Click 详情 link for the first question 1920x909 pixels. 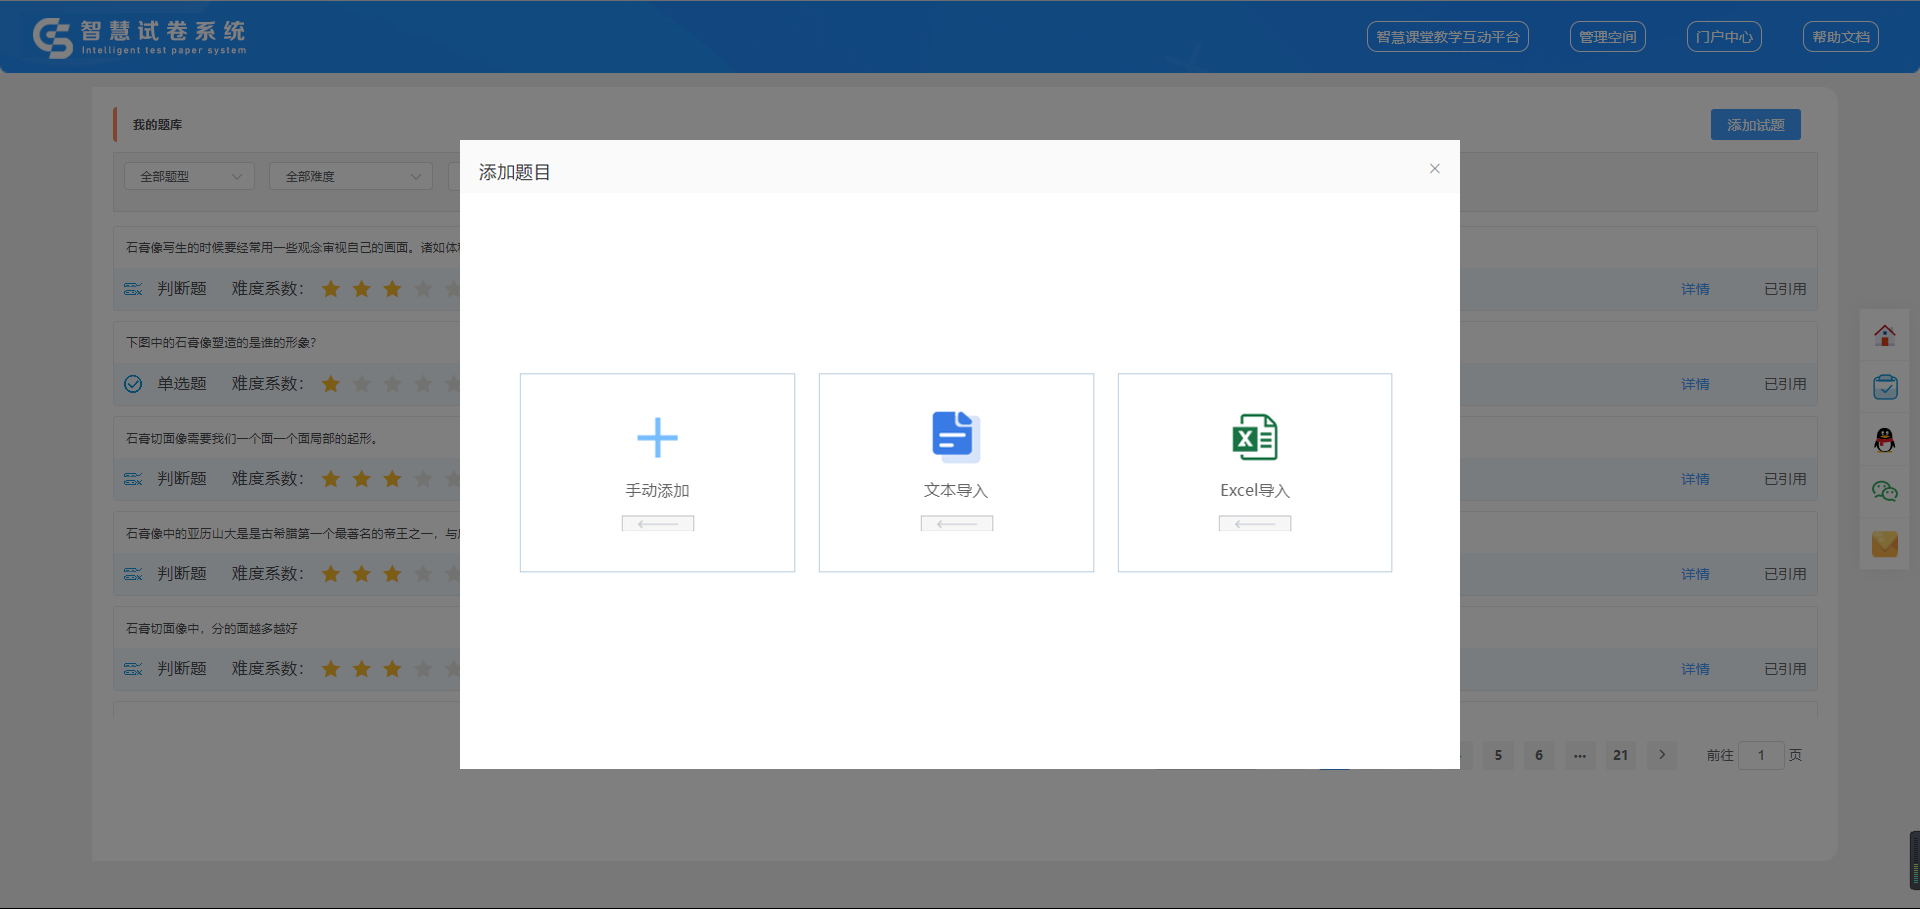1695,289
